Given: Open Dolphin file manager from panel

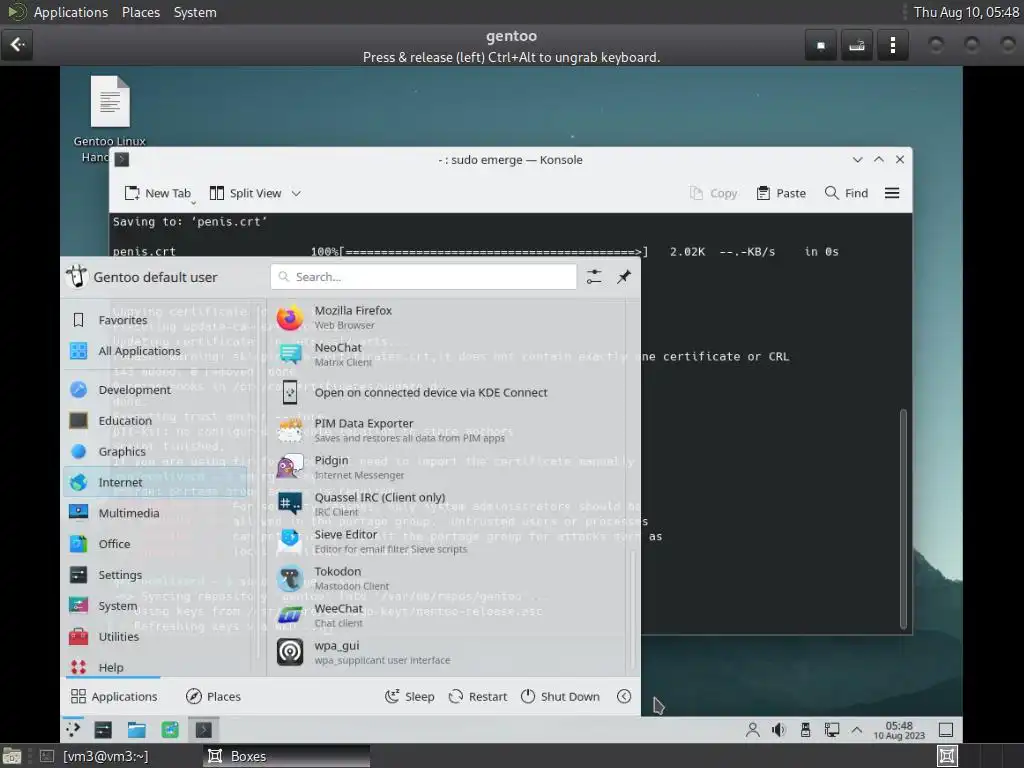Looking at the screenshot, I should click(x=136, y=729).
